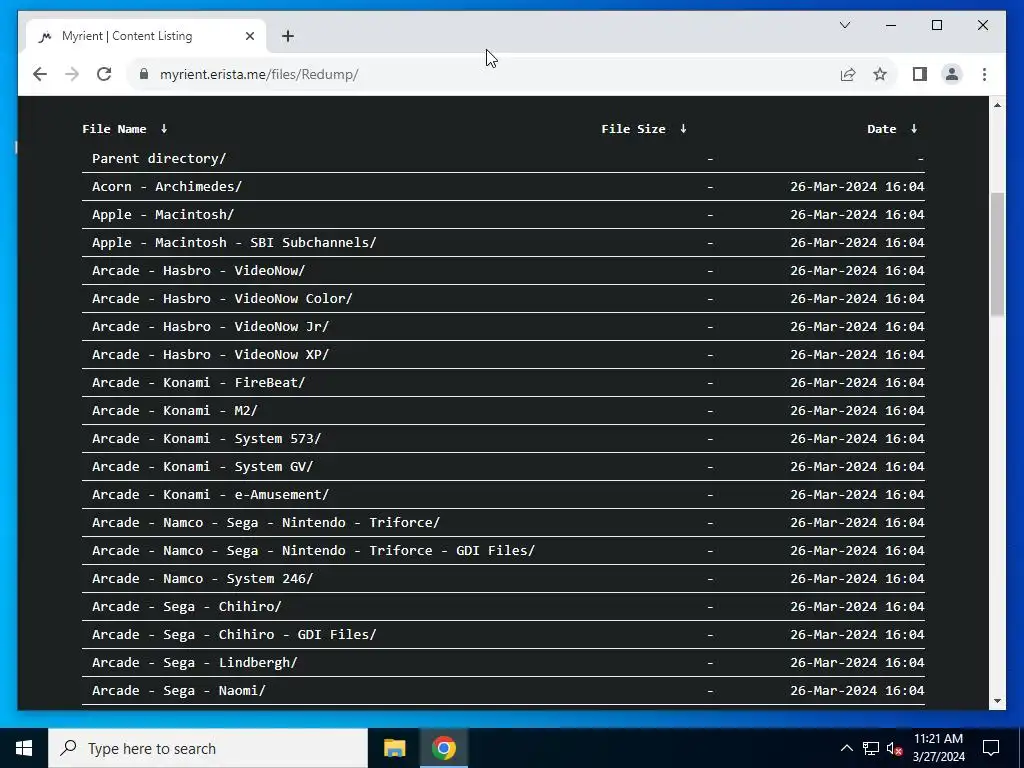Open Arcade - Konami - M2 folder
The image size is (1024, 768).
point(175,411)
